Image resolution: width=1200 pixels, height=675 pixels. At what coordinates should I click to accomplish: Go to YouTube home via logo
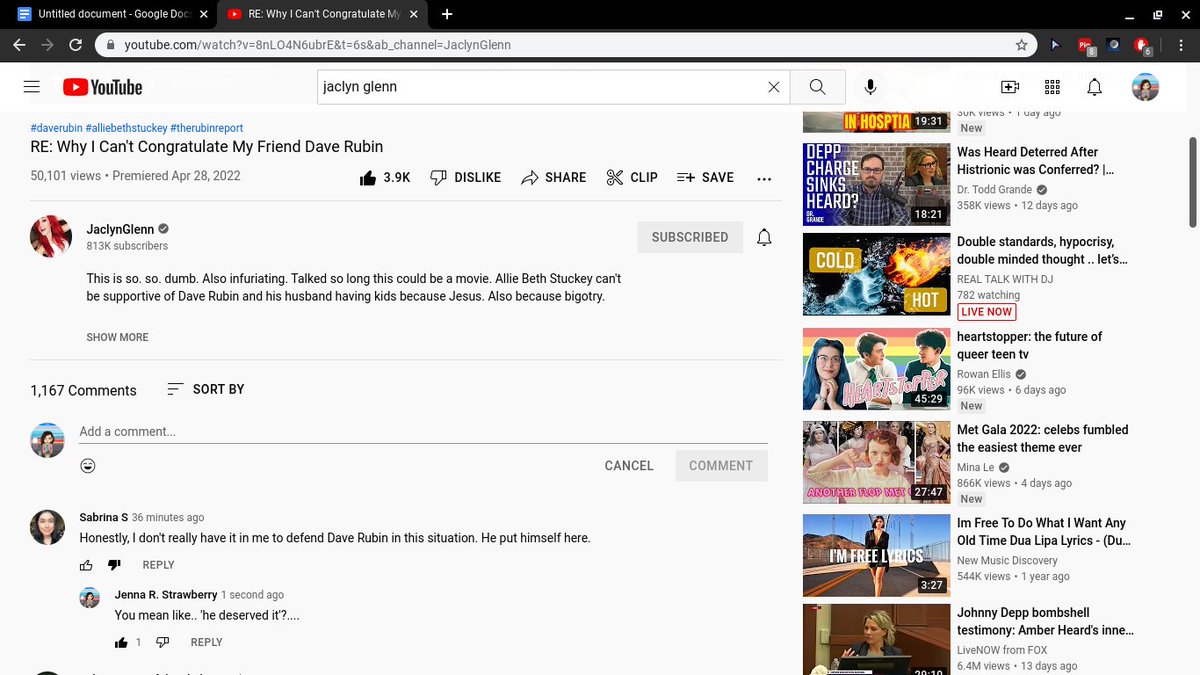click(x=103, y=87)
